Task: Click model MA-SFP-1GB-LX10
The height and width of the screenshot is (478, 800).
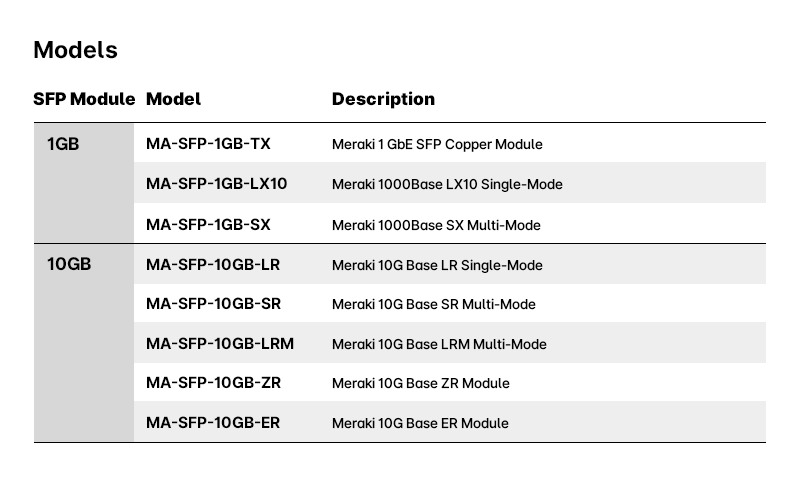Action: click(216, 184)
